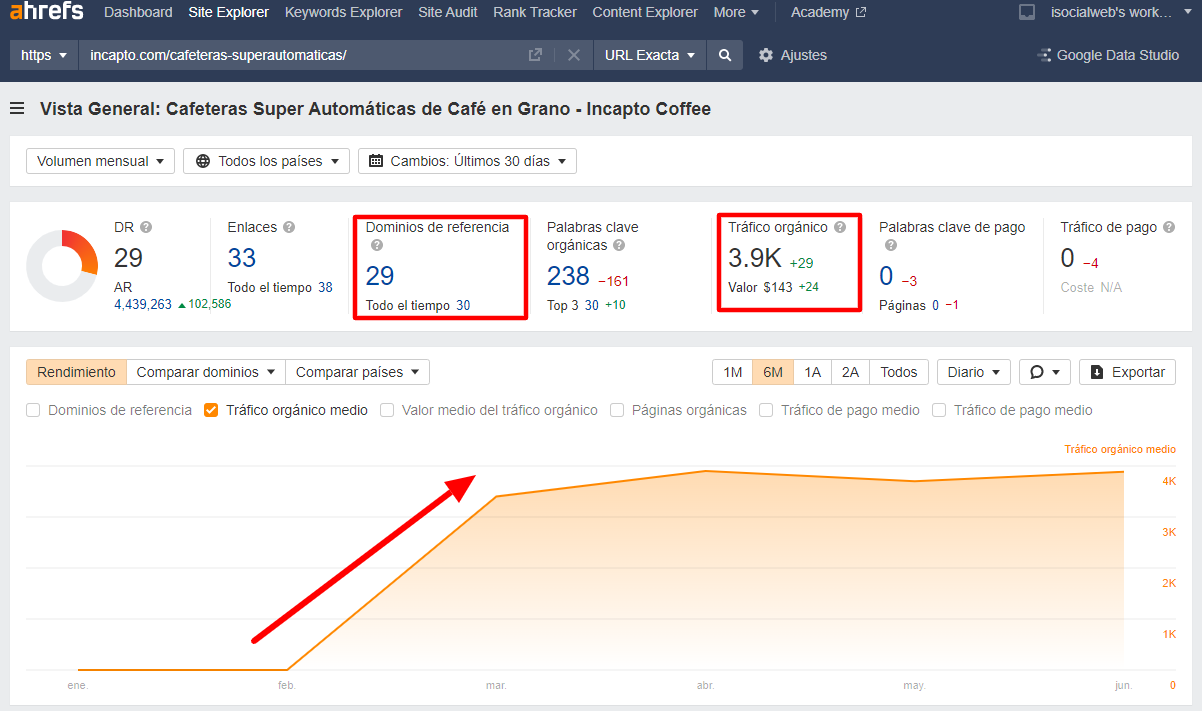The height and width of the screenshot is (711, 1202).
Task: Open Cambios: Últimos 30 días dropdown
Action: (x=467, y=161)
